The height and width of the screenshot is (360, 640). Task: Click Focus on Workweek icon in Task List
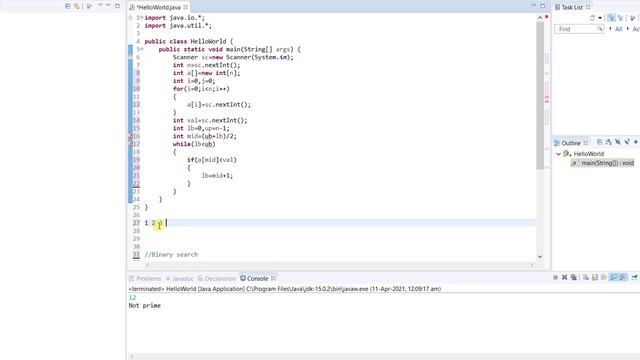[633, 18]
